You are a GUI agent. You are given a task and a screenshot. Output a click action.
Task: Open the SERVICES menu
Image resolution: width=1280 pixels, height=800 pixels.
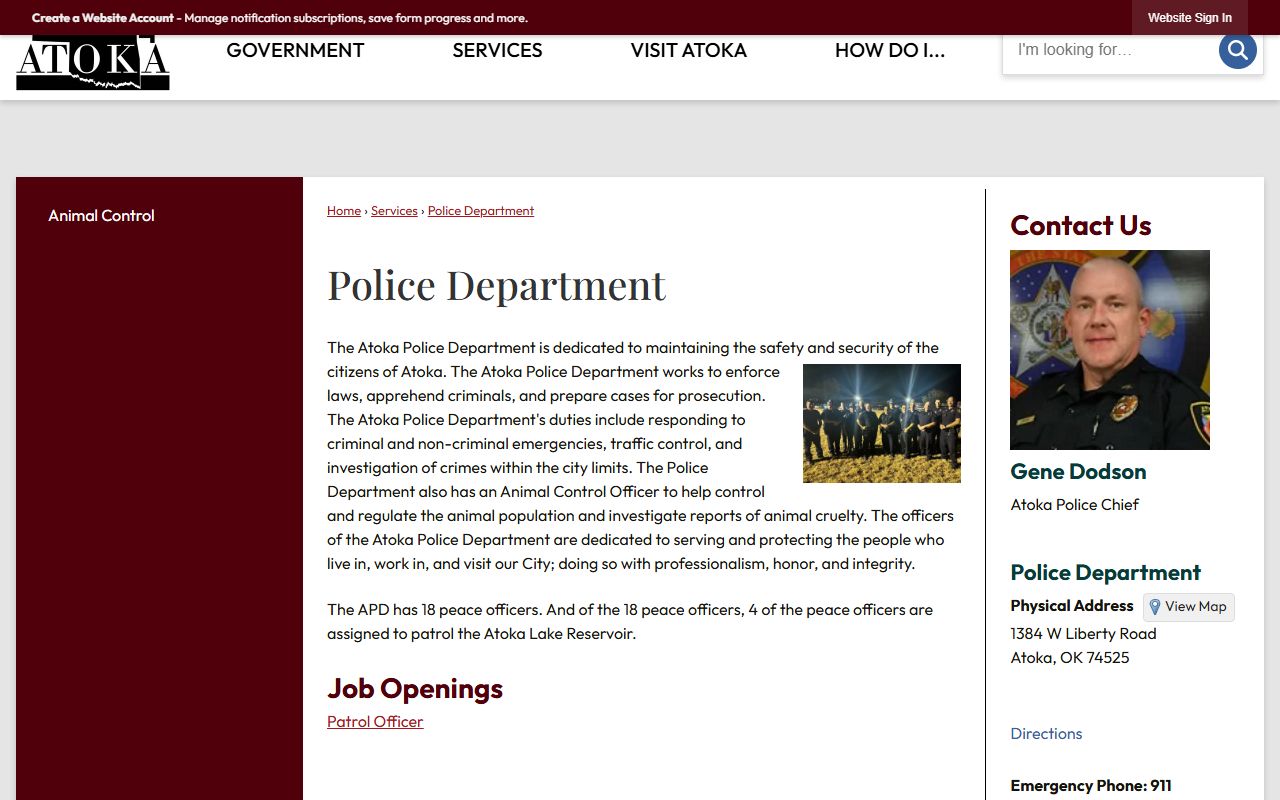click(x=497, y=50)
